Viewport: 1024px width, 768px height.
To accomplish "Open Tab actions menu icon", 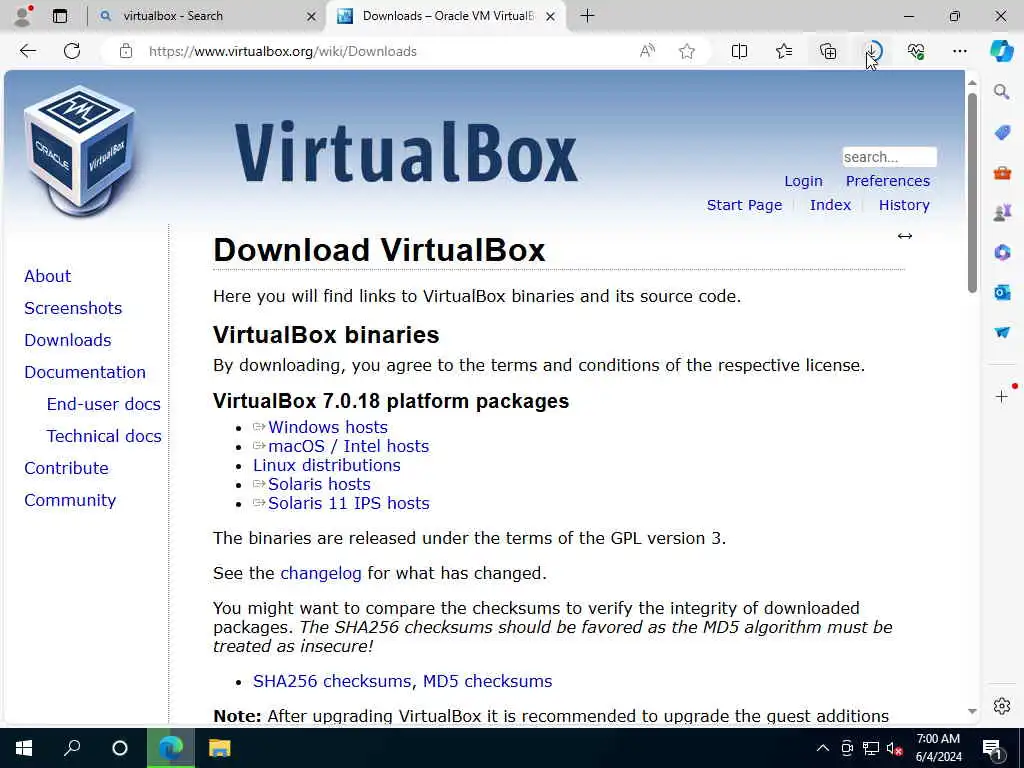I will [x=59, y=16].
